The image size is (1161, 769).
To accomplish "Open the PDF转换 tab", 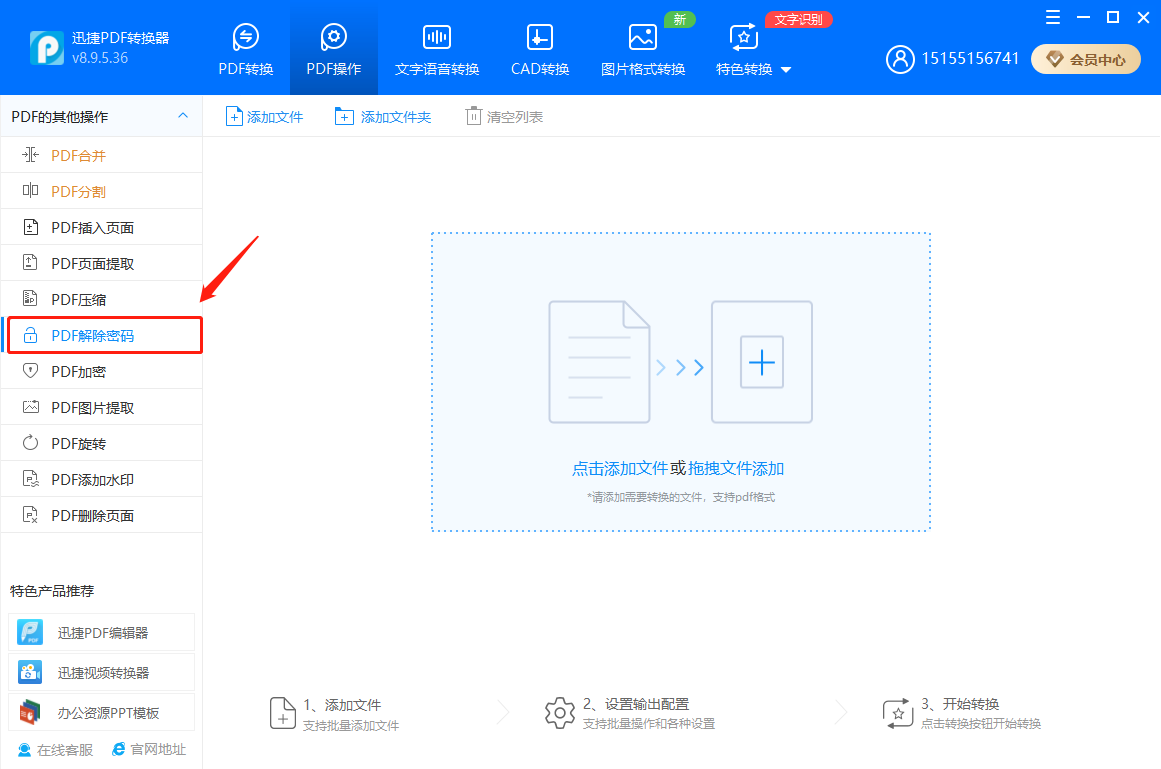I will click(246, 50).
